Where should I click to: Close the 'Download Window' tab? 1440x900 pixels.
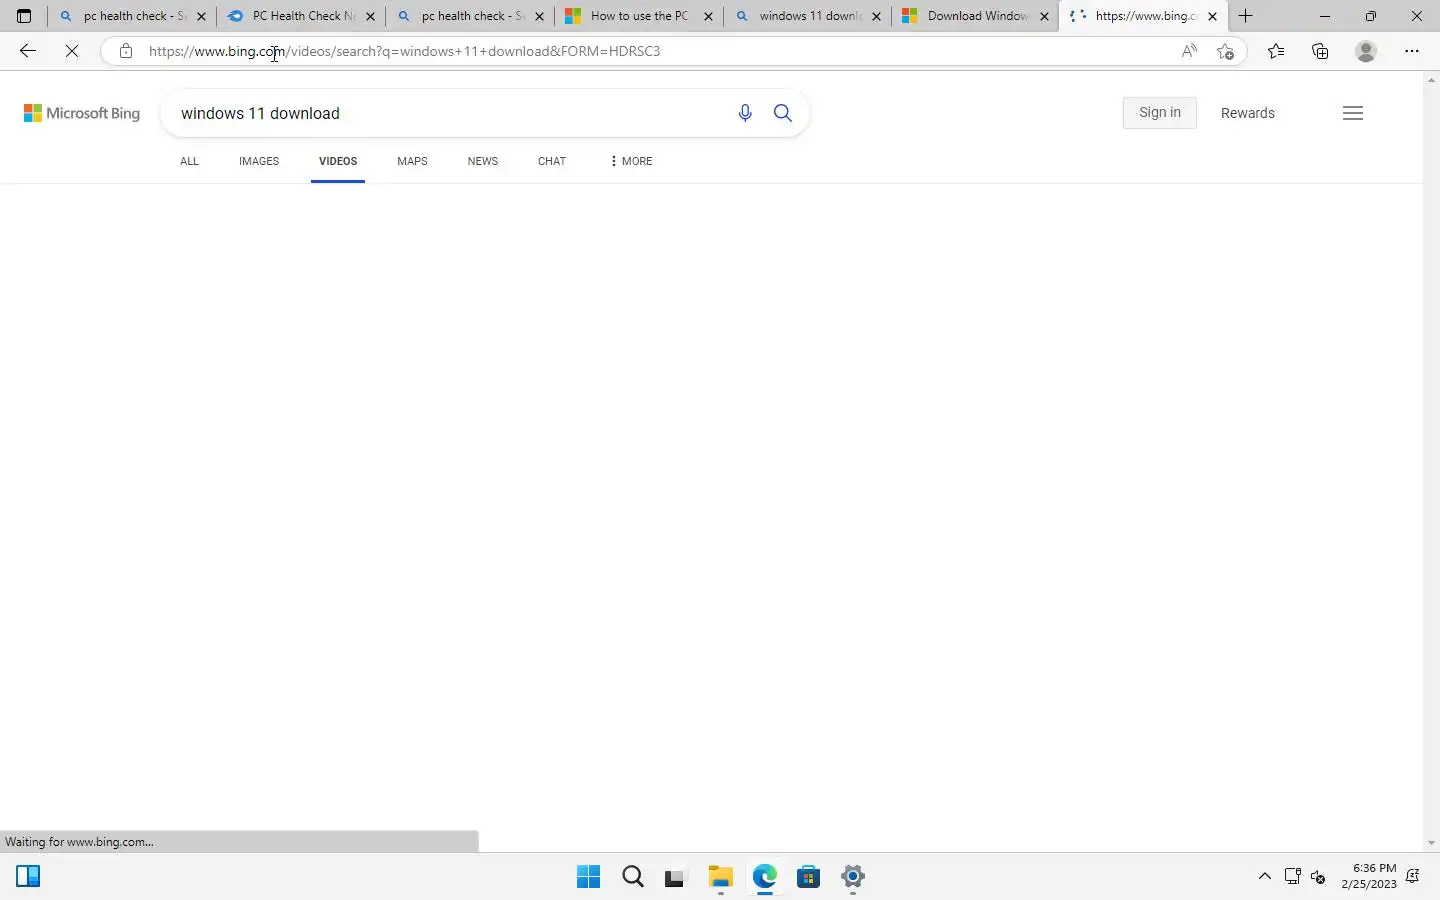[x=1045, y=16]
